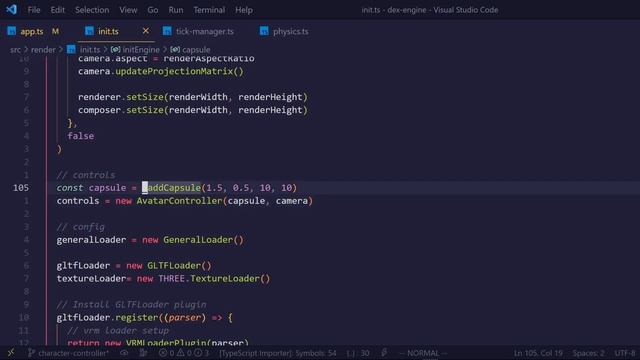640x360 pixels.
Task: Click line number 105 in gutter
Action: [21, 188]
